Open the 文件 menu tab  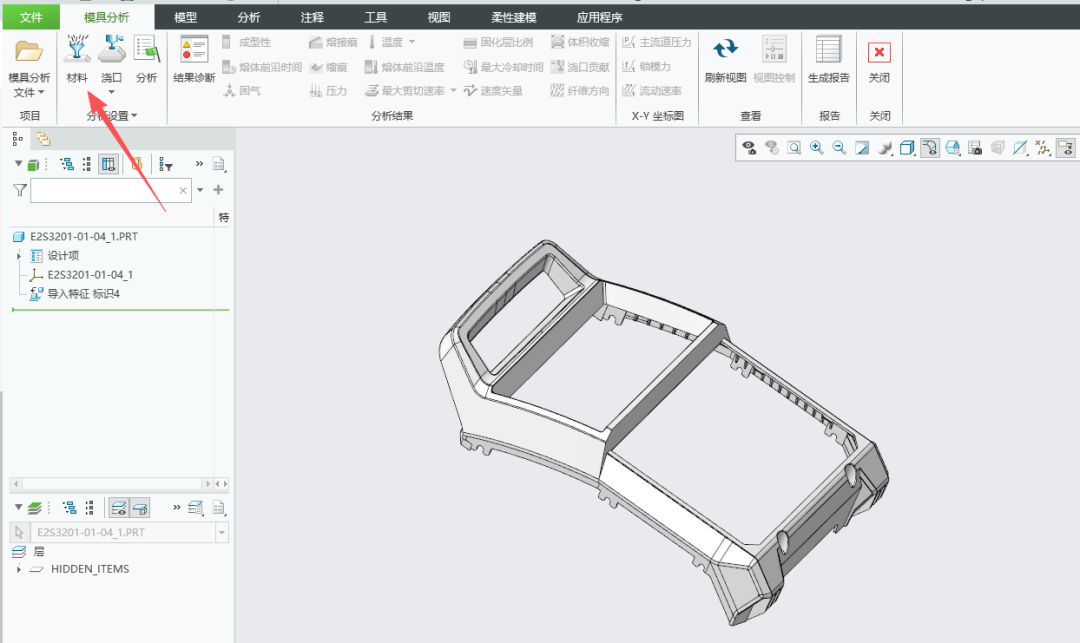click(31, 17)
